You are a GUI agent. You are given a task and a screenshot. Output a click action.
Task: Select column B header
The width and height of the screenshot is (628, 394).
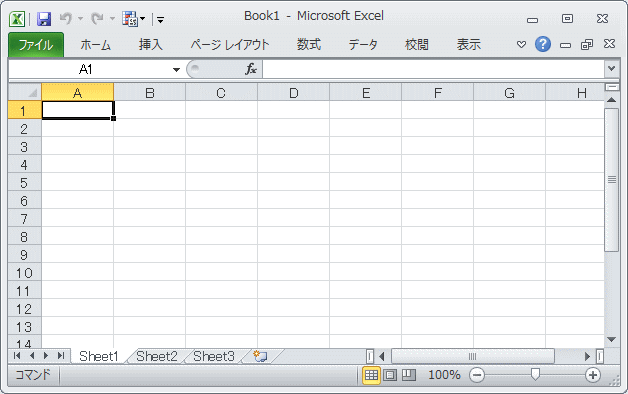click(x=150, y=92)
